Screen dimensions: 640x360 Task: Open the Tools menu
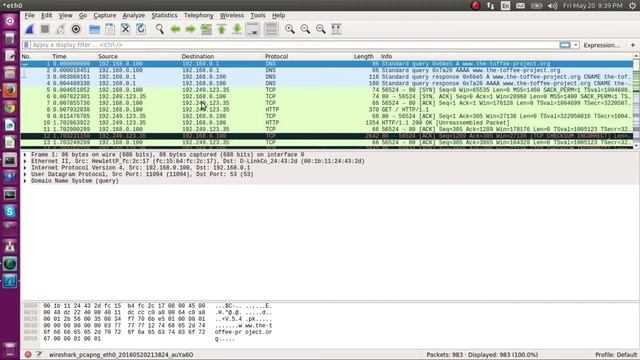coord(258,15)
